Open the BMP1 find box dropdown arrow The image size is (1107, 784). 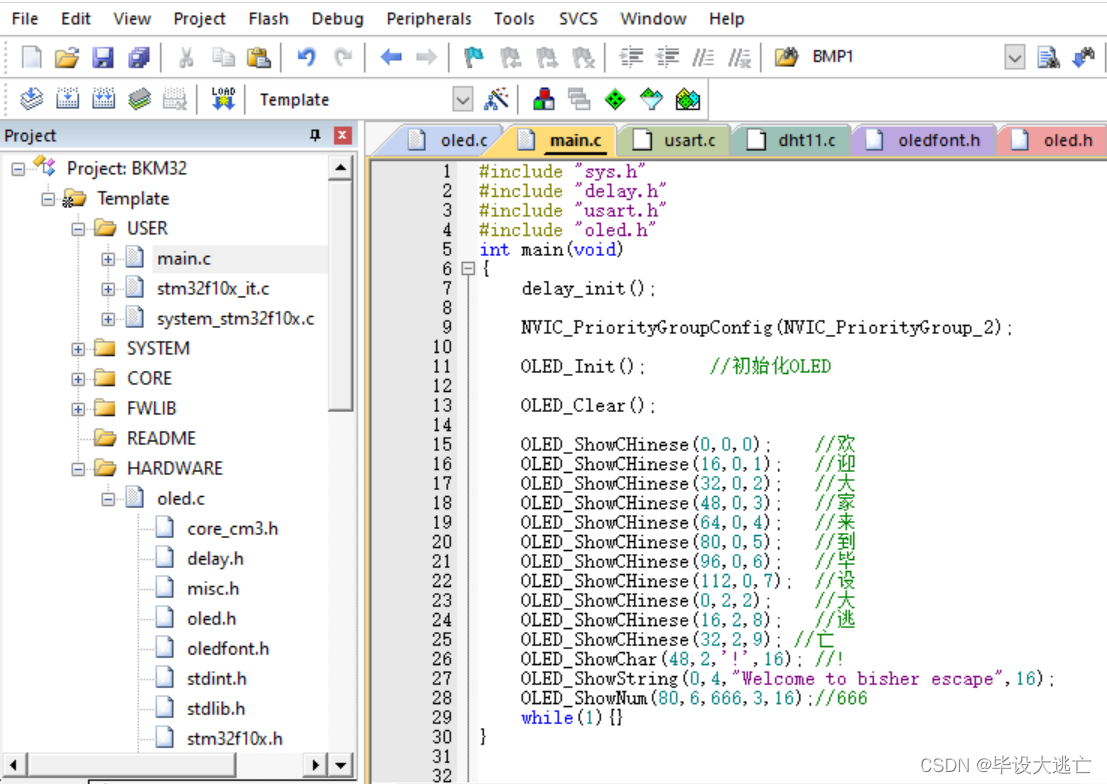point(1015,57)
